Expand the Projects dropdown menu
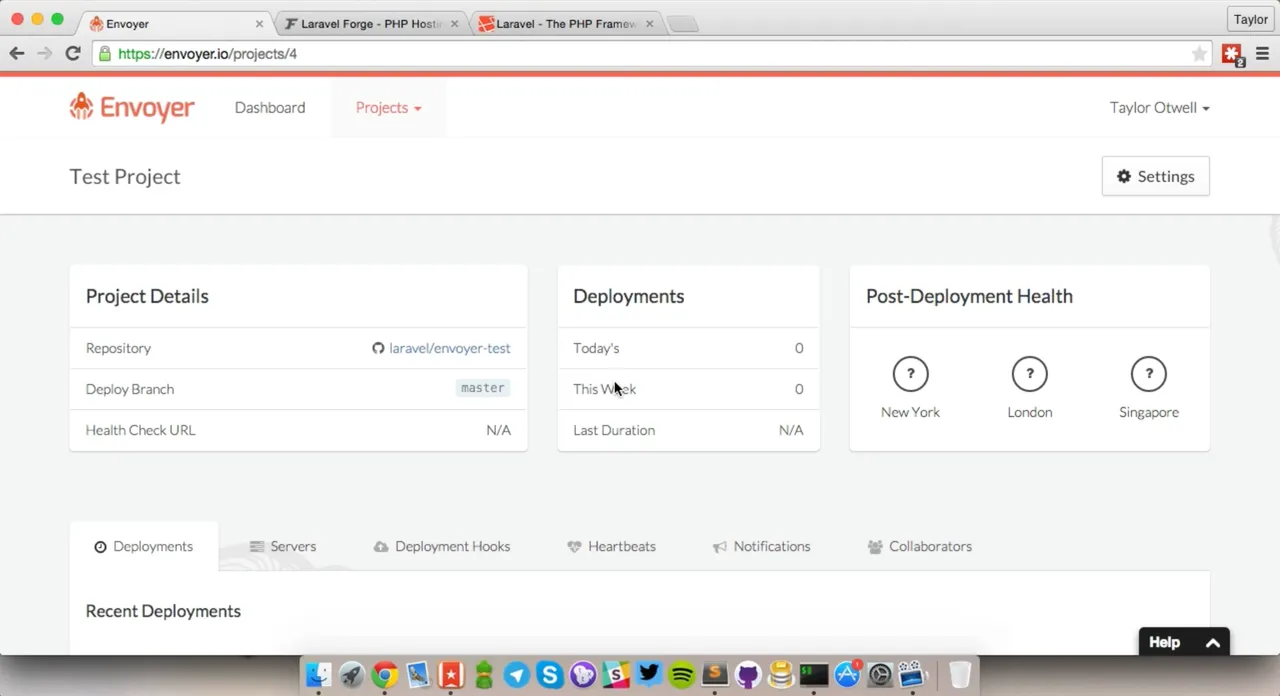Screen dimensions: 1280x696 pos(388,108)
